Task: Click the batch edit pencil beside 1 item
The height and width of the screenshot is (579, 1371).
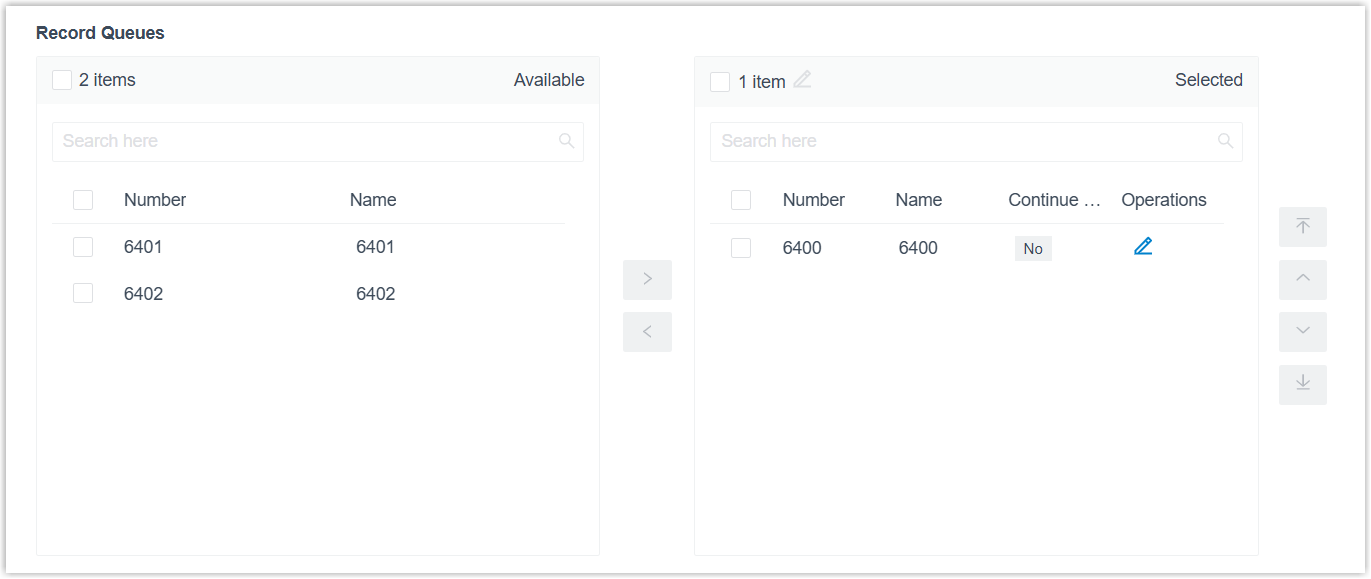Action: [x=802, y=80]
